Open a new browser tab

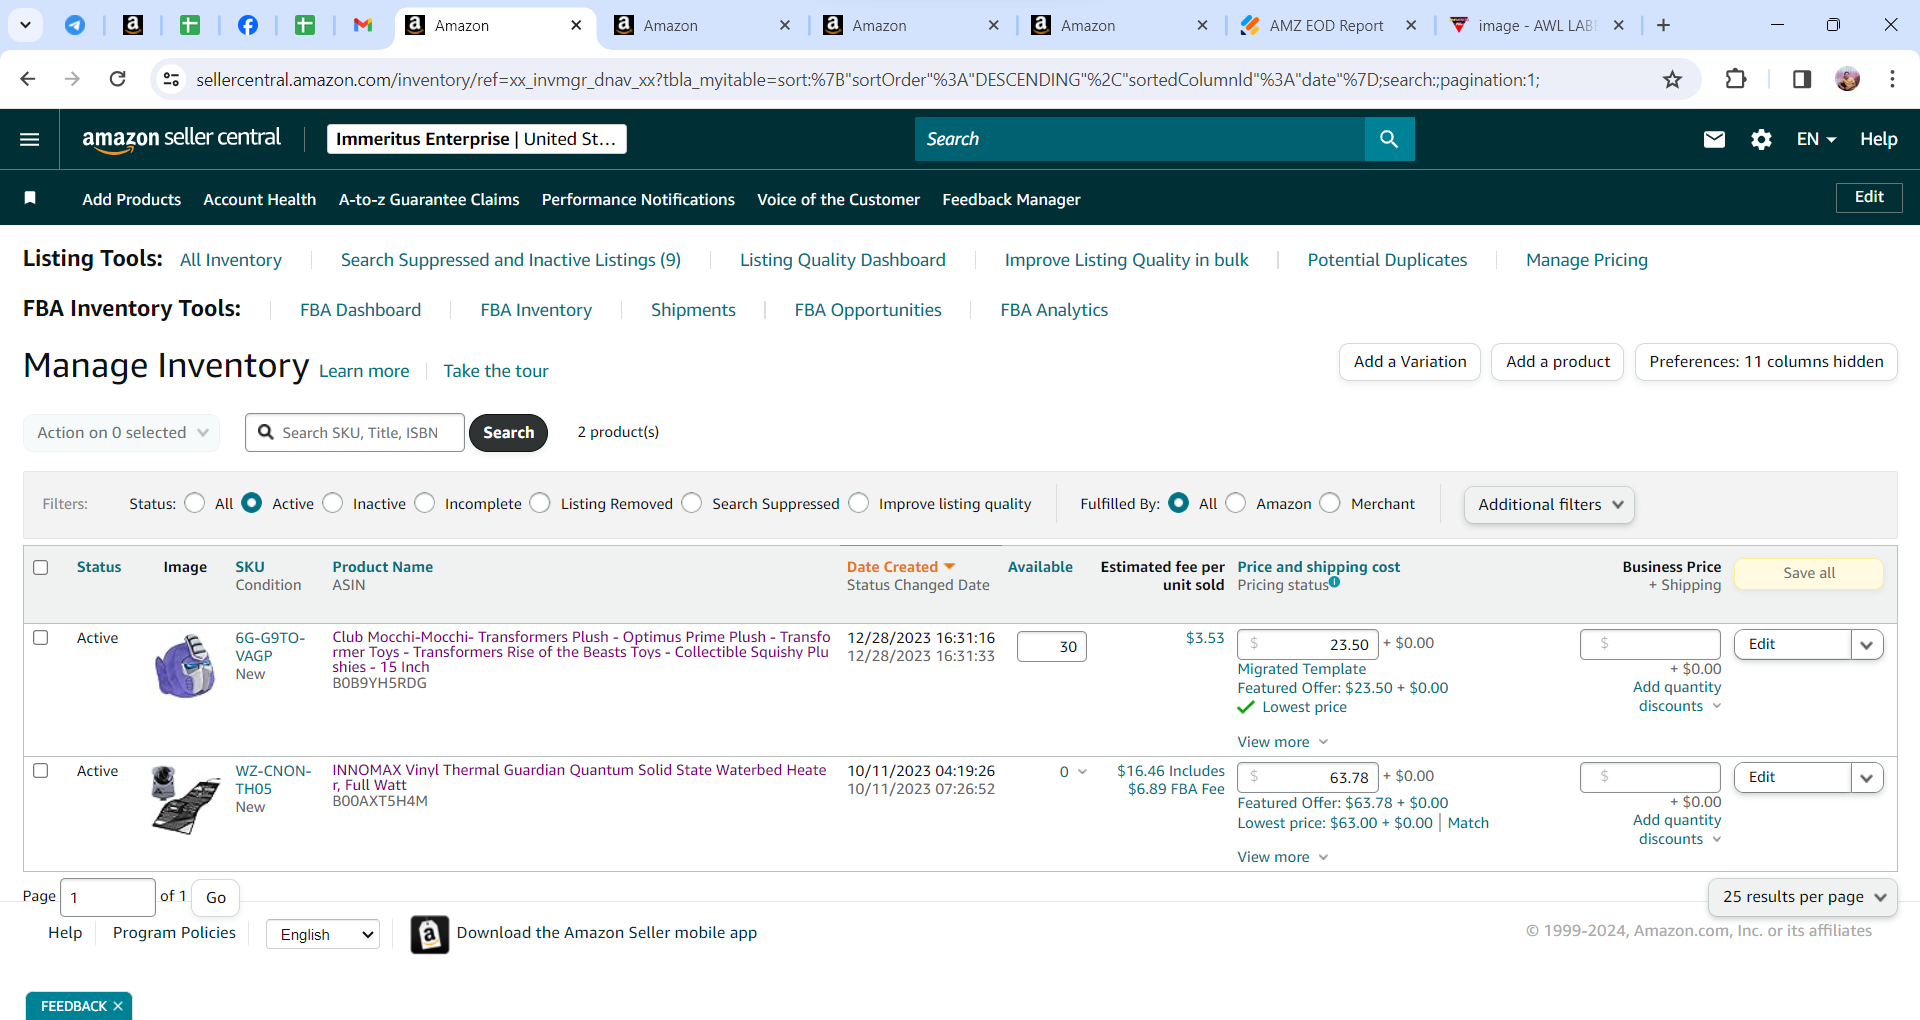point(1663,25)
